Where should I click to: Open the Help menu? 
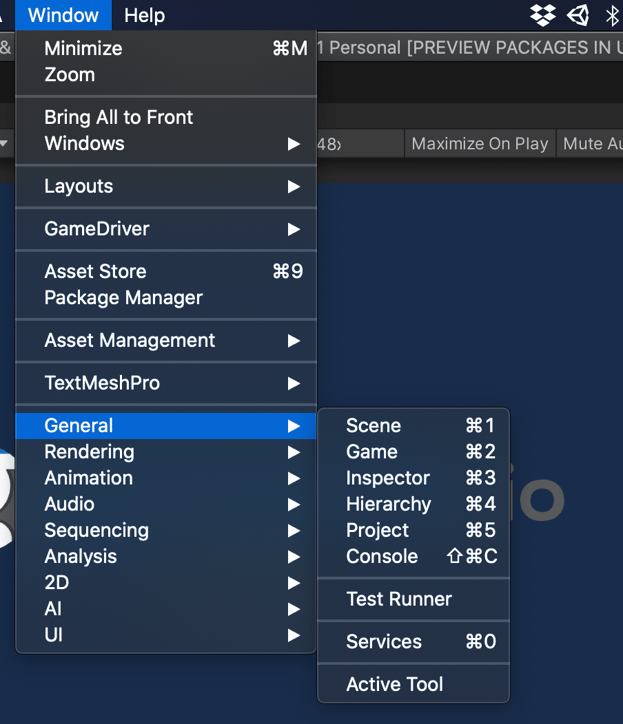coord(144,15)
